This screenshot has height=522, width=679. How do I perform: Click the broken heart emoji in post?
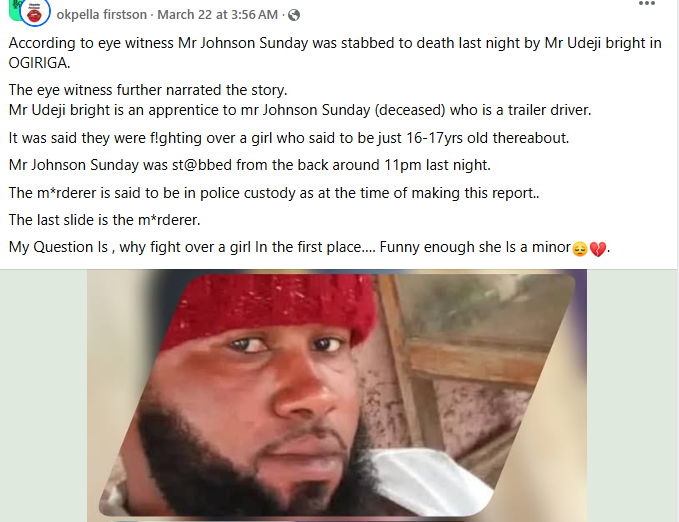[x=598, y=248]
